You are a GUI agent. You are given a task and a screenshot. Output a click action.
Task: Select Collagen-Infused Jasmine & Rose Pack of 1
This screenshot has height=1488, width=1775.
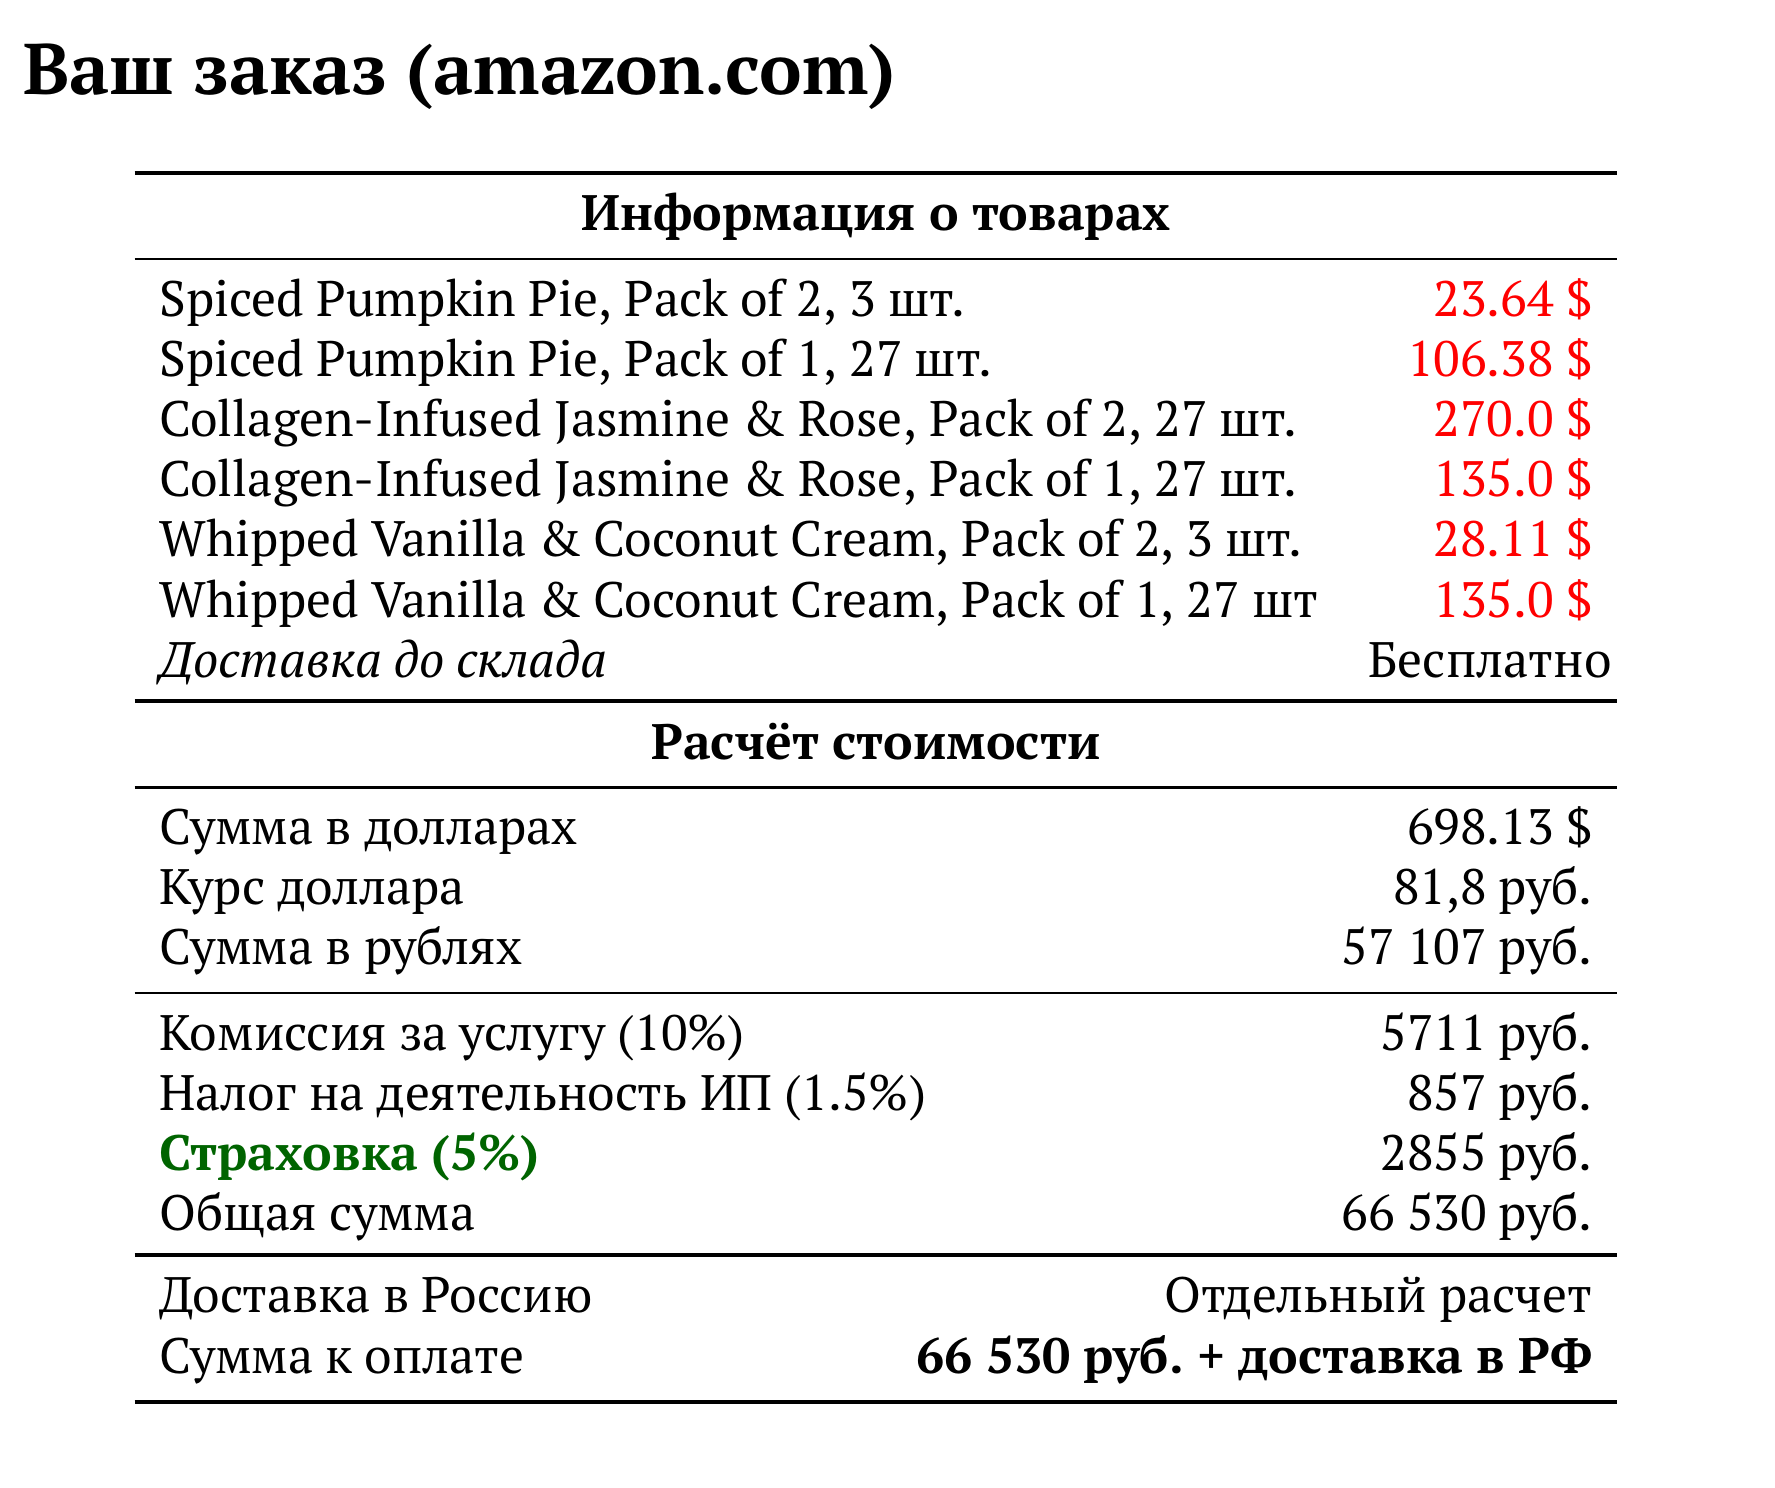[727, 480]
